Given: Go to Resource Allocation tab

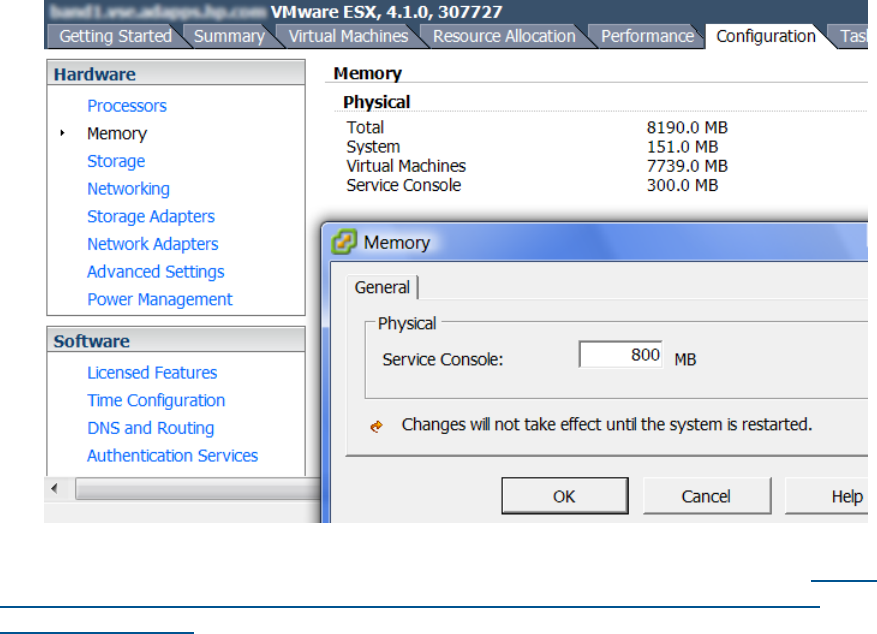Looking at the screenshot, I should pos(504,36).
